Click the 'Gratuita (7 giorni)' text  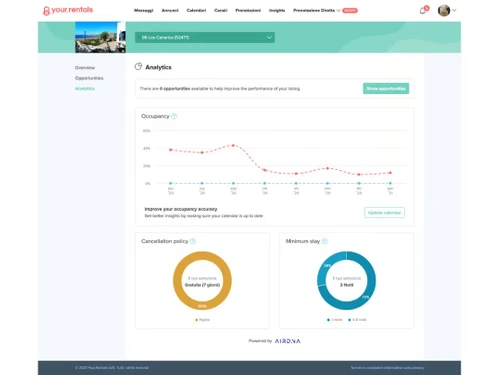202,285
